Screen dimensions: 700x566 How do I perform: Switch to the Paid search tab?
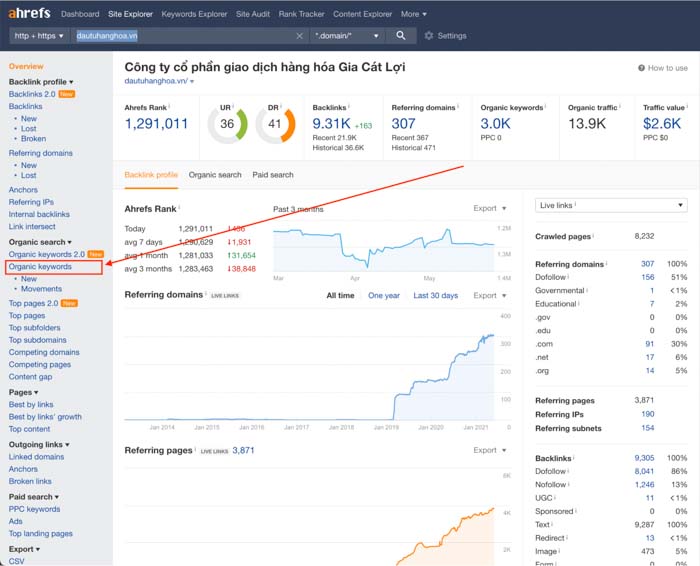tap(273, 175)
